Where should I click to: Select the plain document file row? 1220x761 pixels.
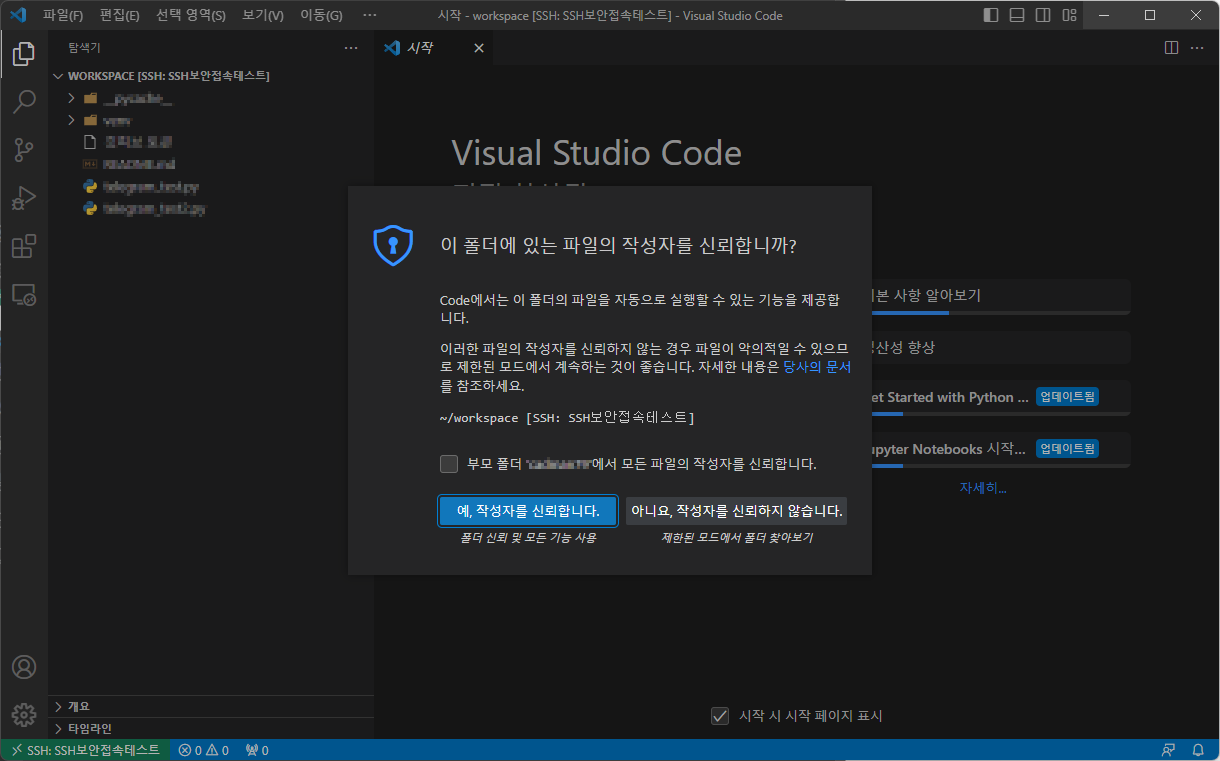(x=211, y=142)
